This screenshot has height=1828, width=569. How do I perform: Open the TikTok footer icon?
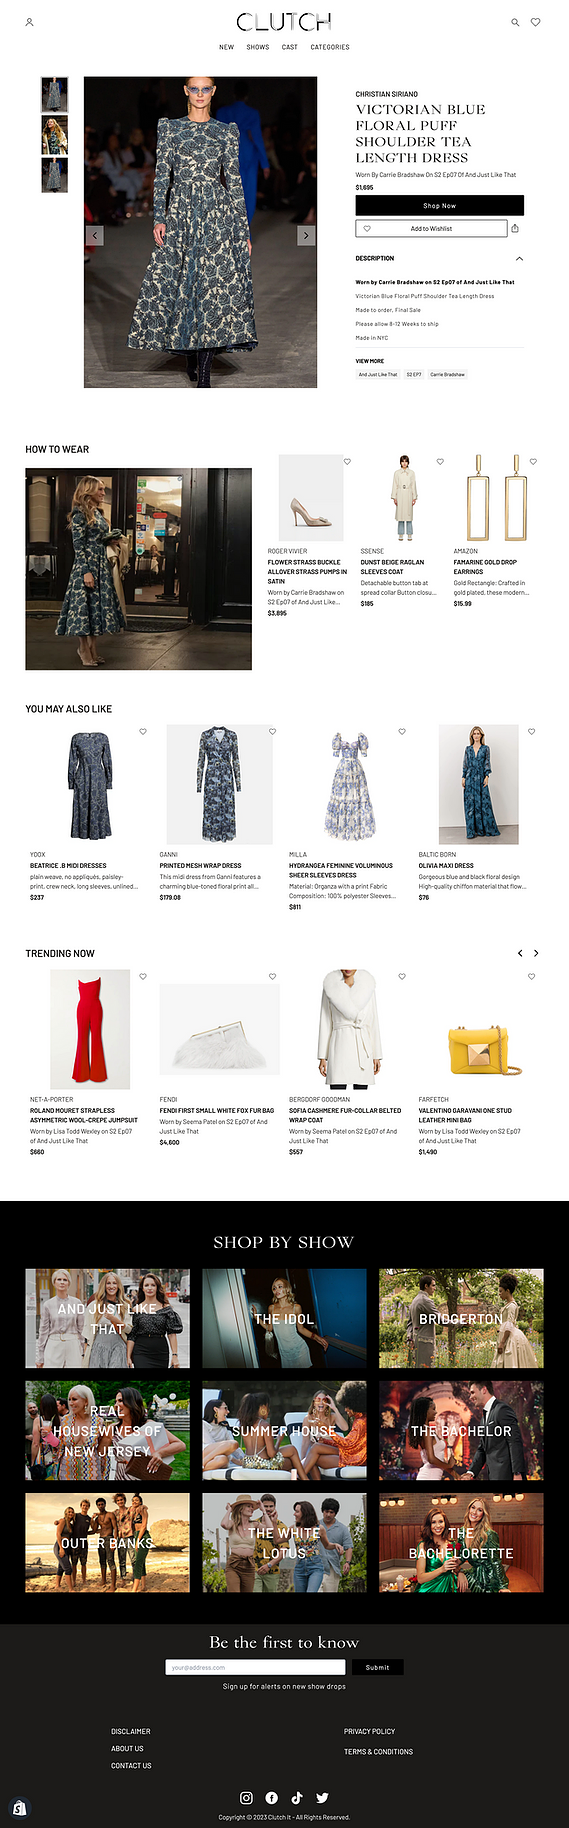click(x=297, y=1797)
